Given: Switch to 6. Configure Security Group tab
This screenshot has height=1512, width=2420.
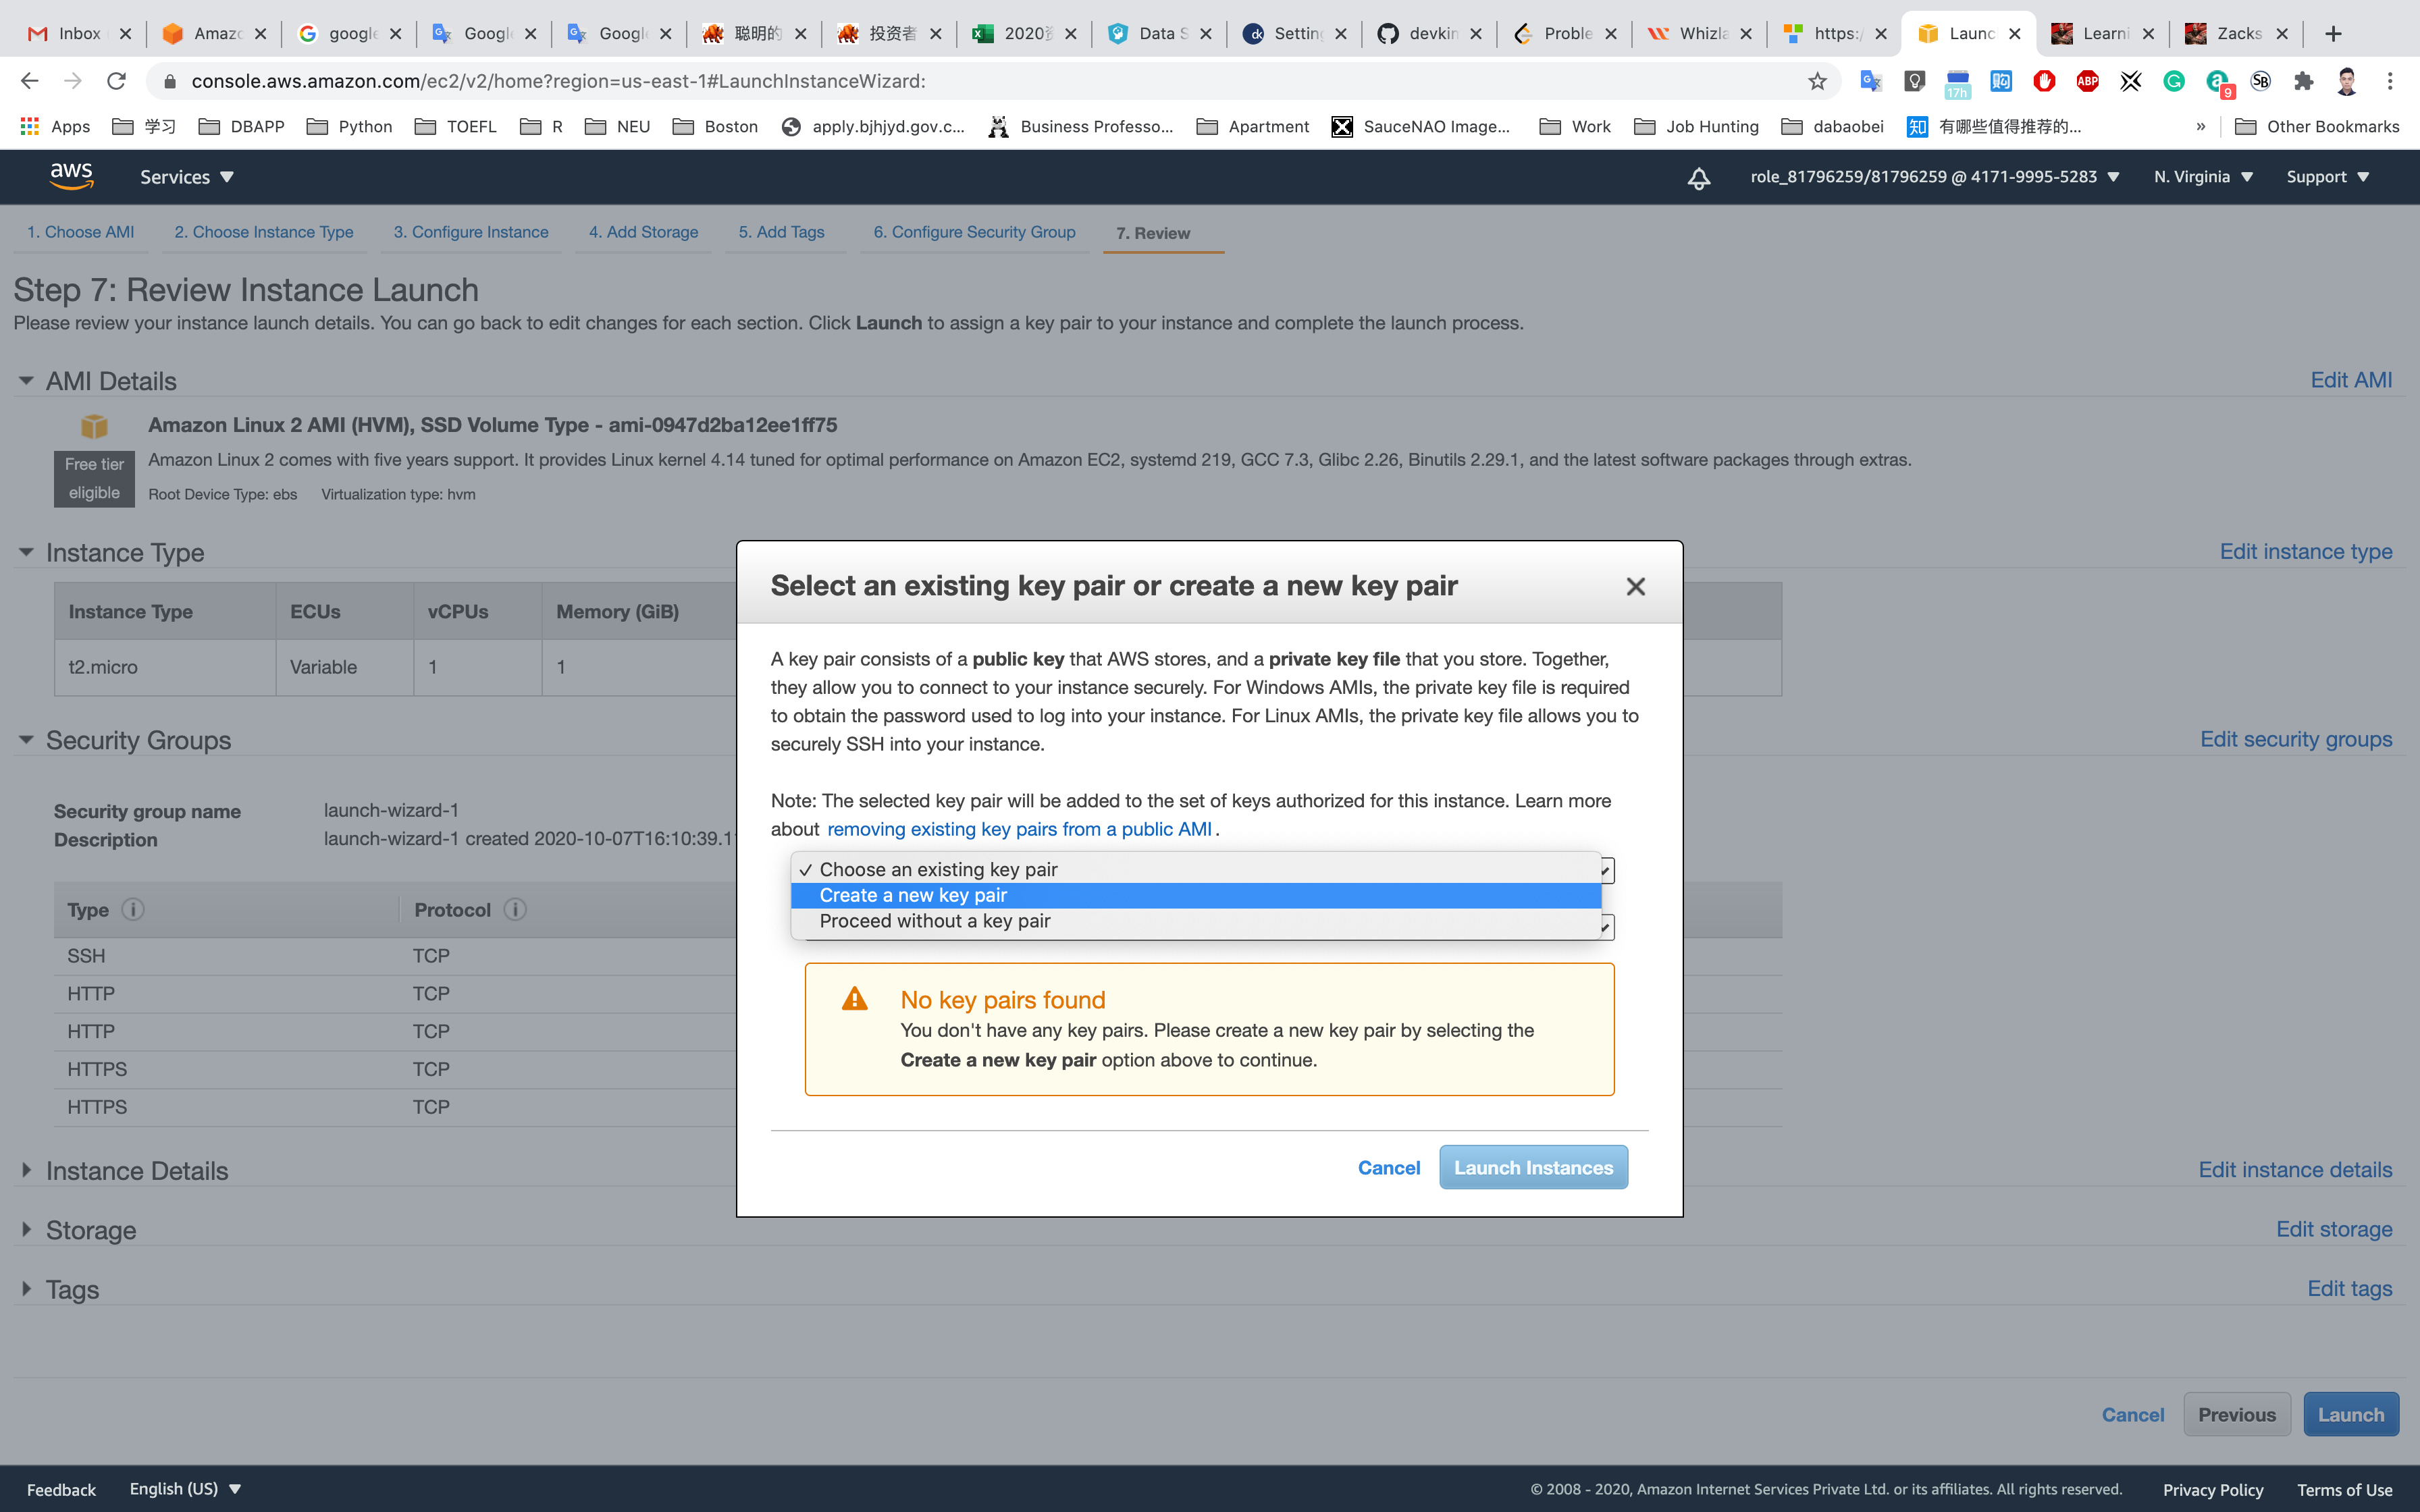Looking at the screenshot, I should (974, 232).
